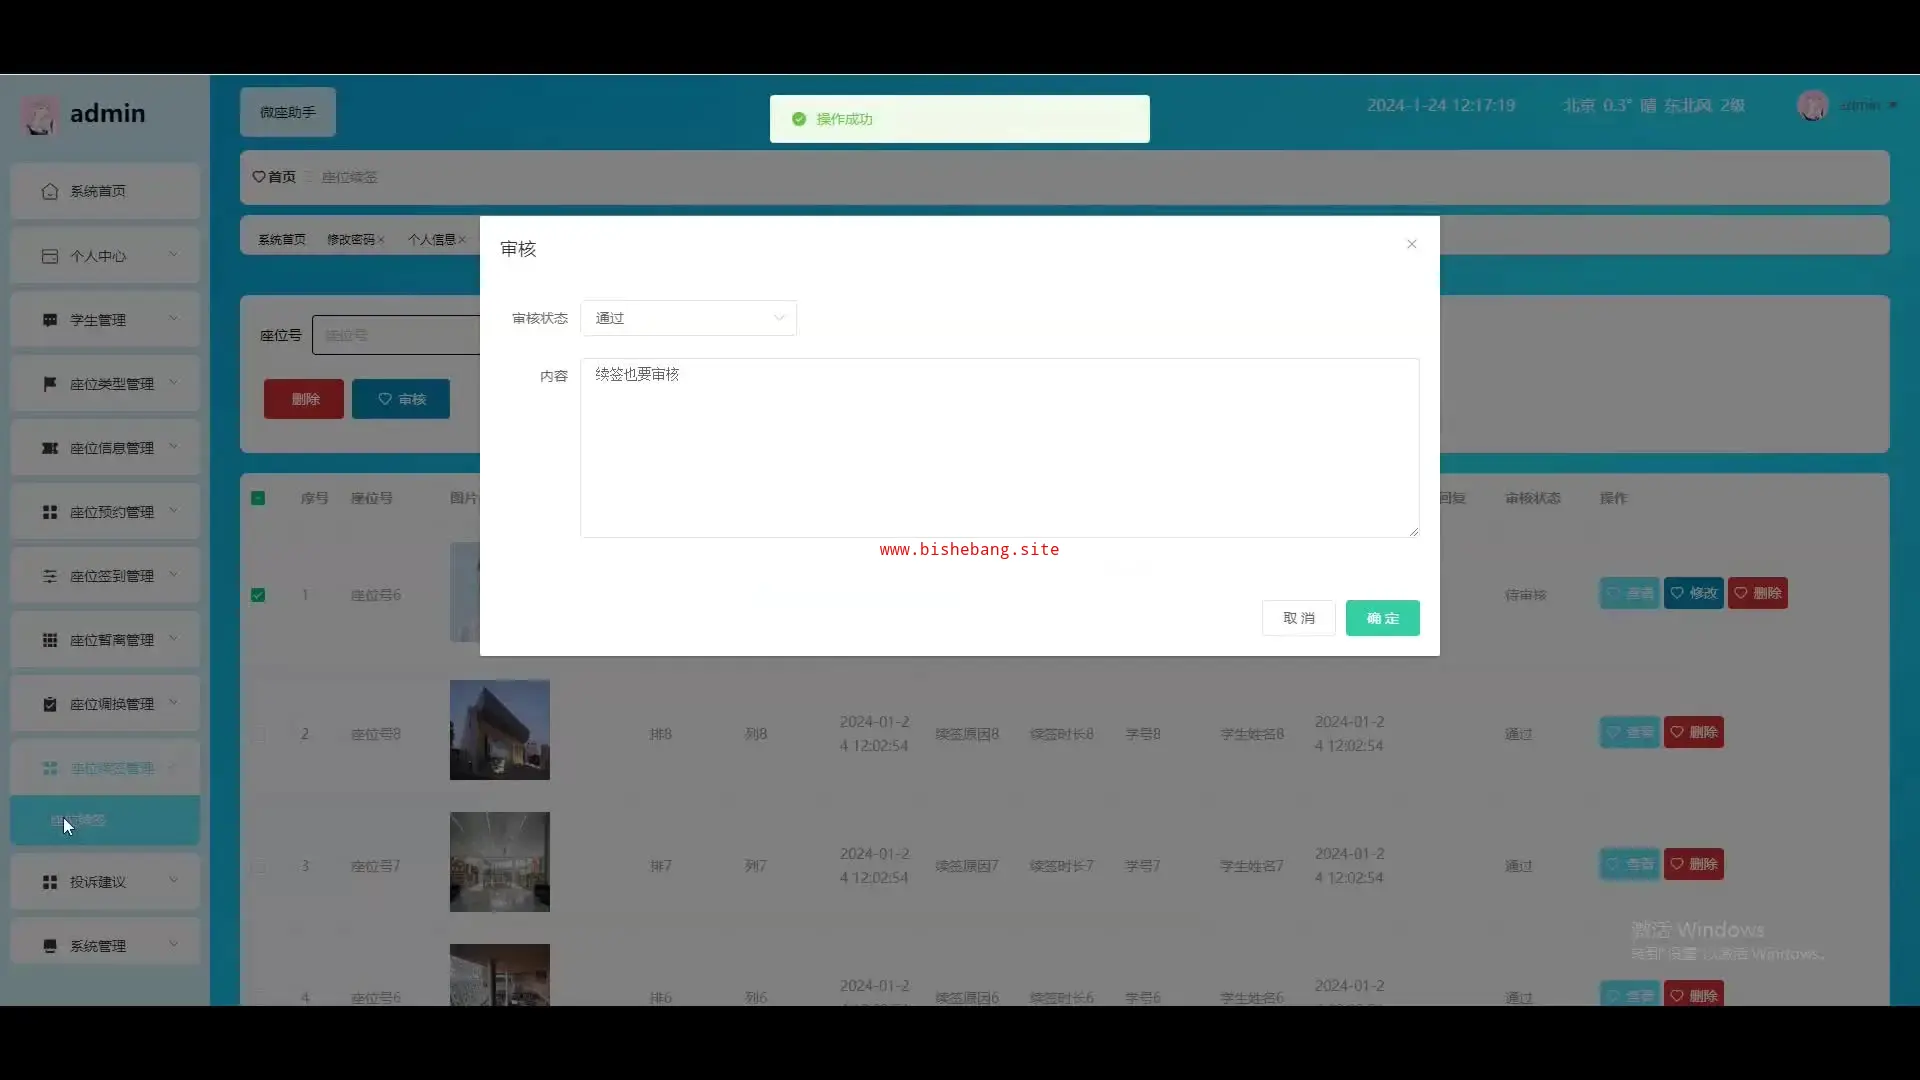Switch to the 修改密码 tab
Viewport: 1920px width, 1080px height.
pyautogui.click(x=350, y=240)
